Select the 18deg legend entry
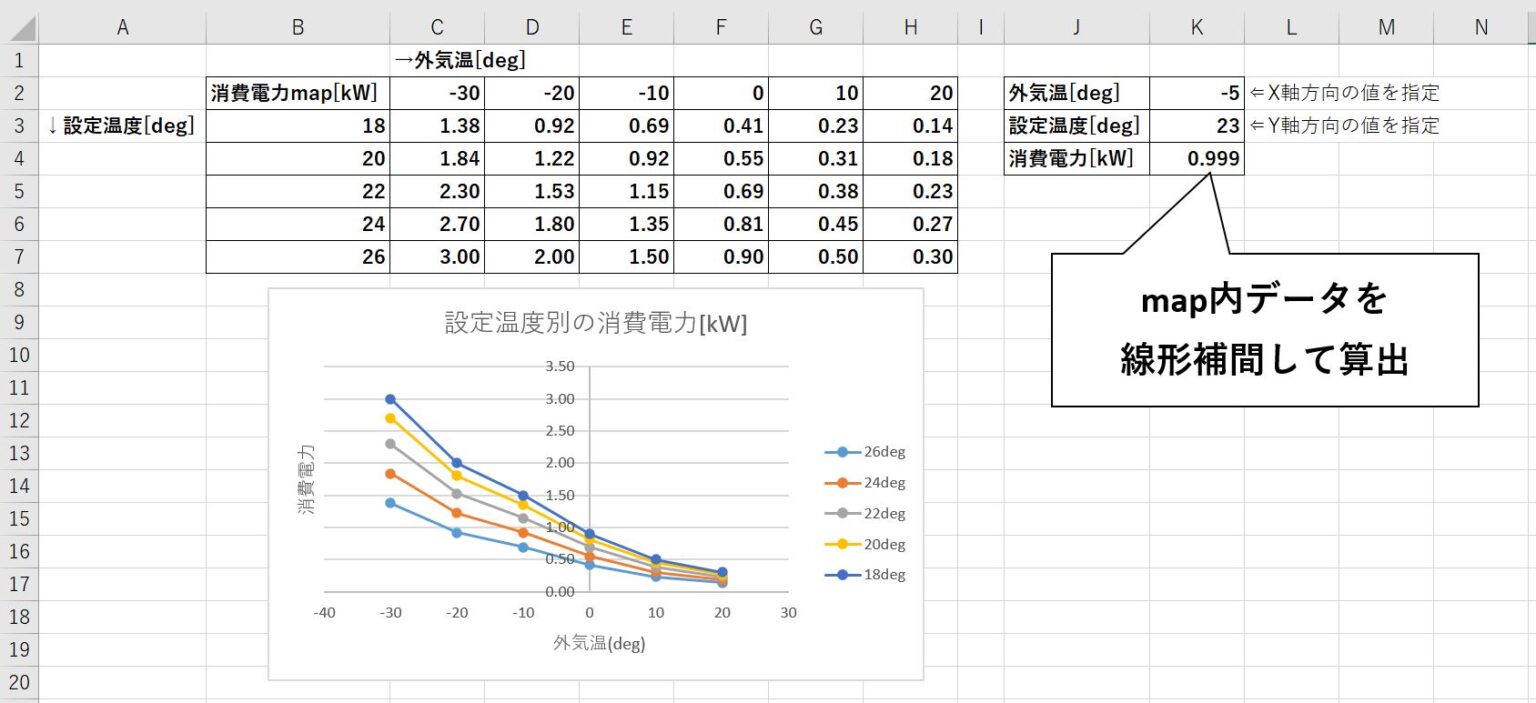Image resolution: width=1536 pixels, height=703 pixels. 865,576
